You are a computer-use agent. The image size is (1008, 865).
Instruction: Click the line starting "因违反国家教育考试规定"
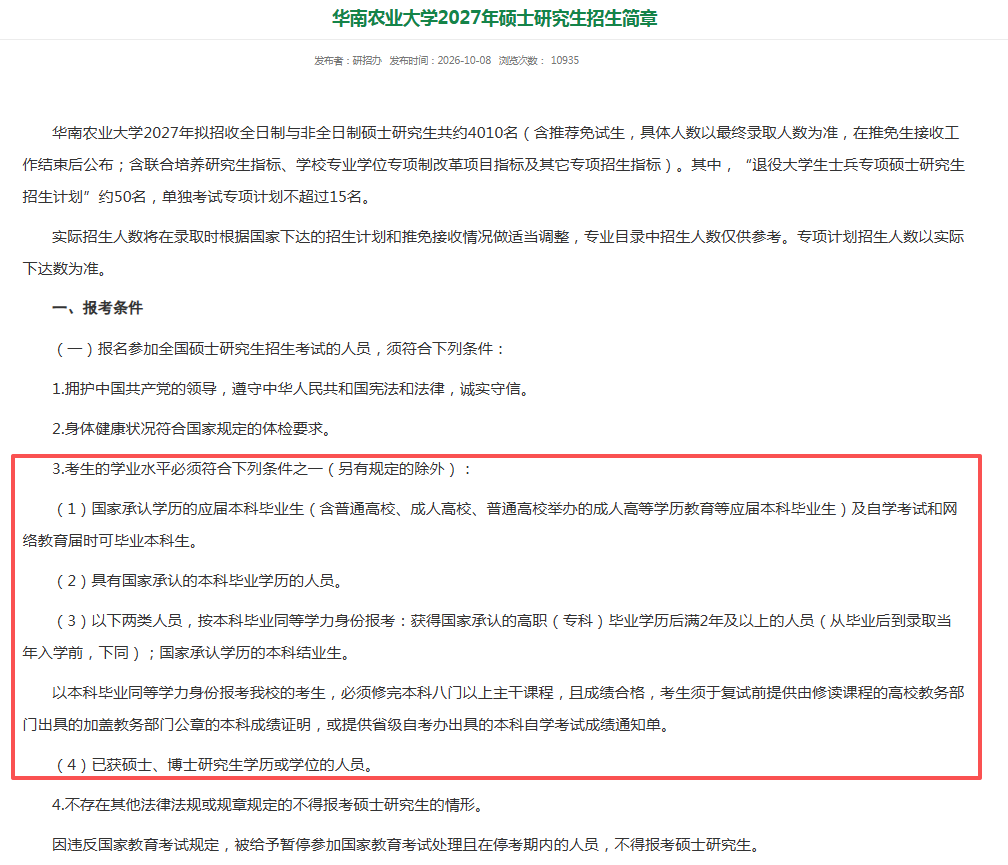click(x=408, y=844)
